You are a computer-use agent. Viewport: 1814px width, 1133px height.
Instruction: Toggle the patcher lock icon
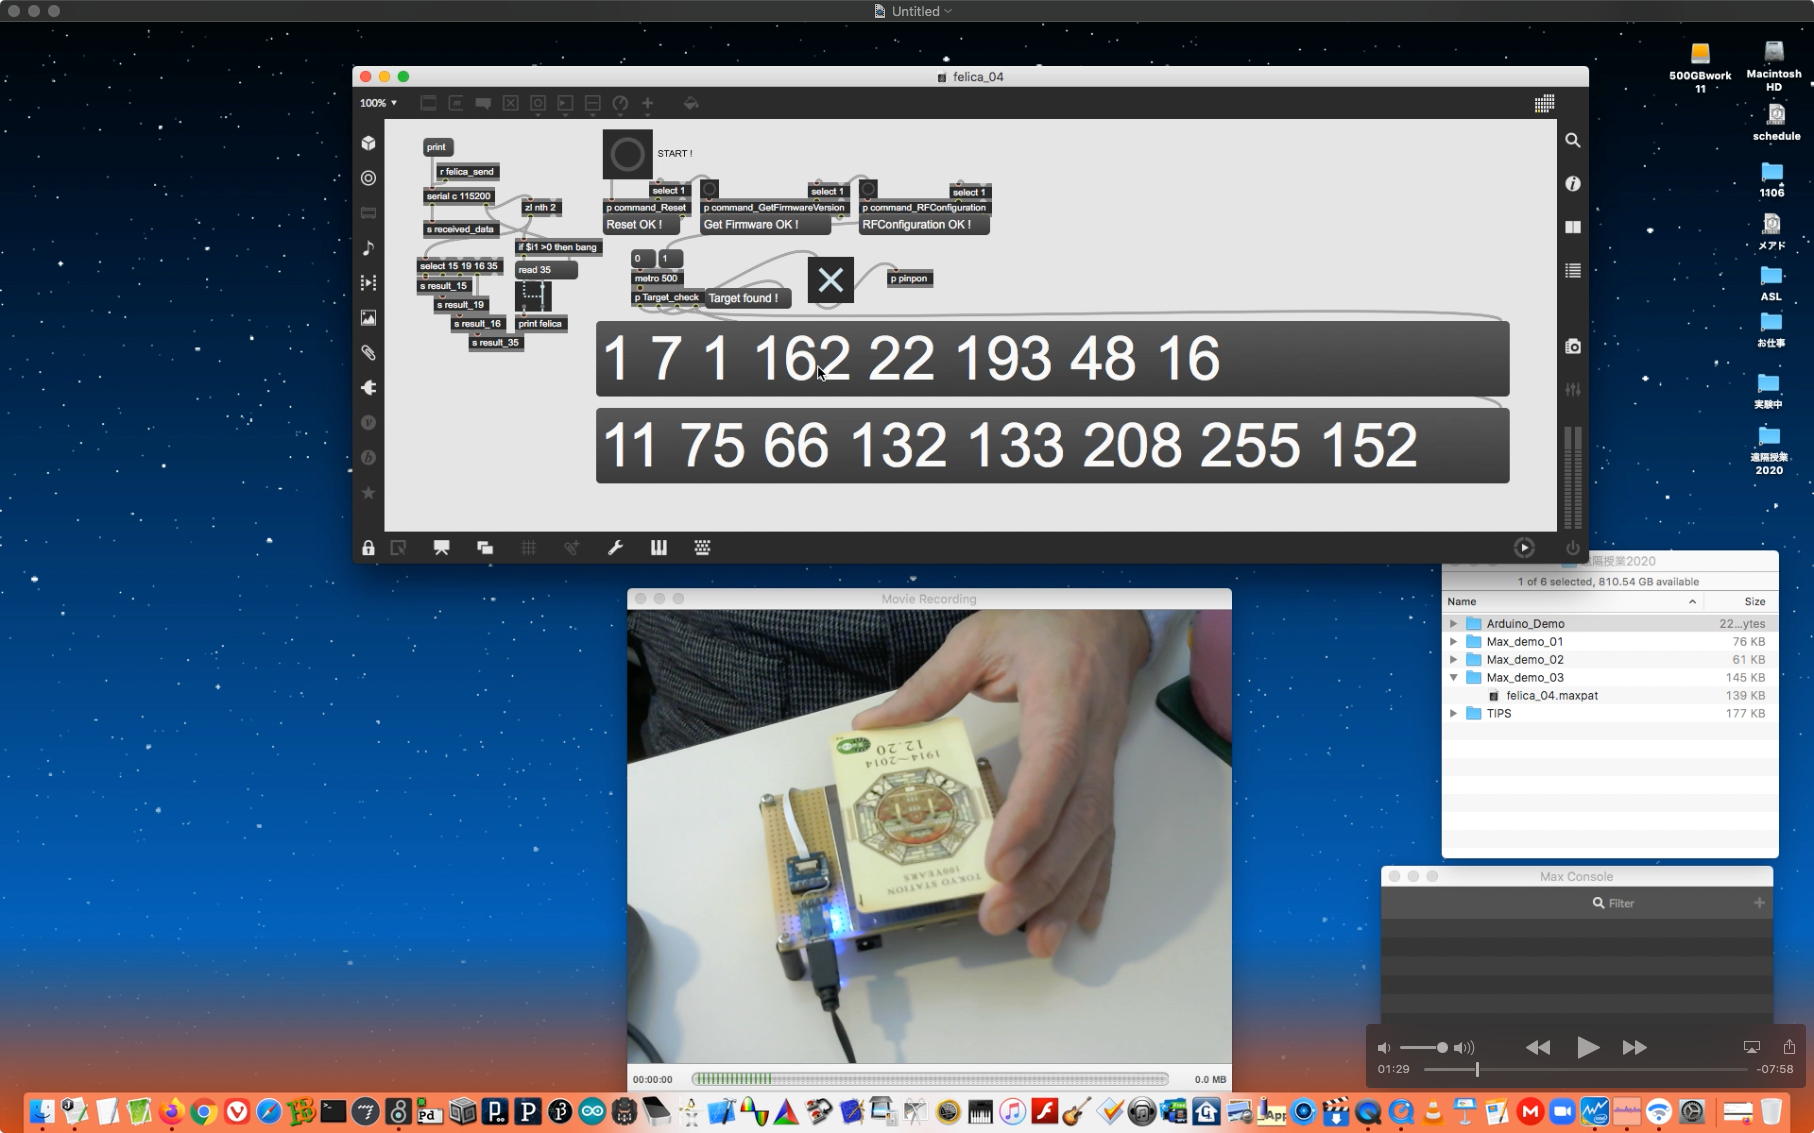368,548
